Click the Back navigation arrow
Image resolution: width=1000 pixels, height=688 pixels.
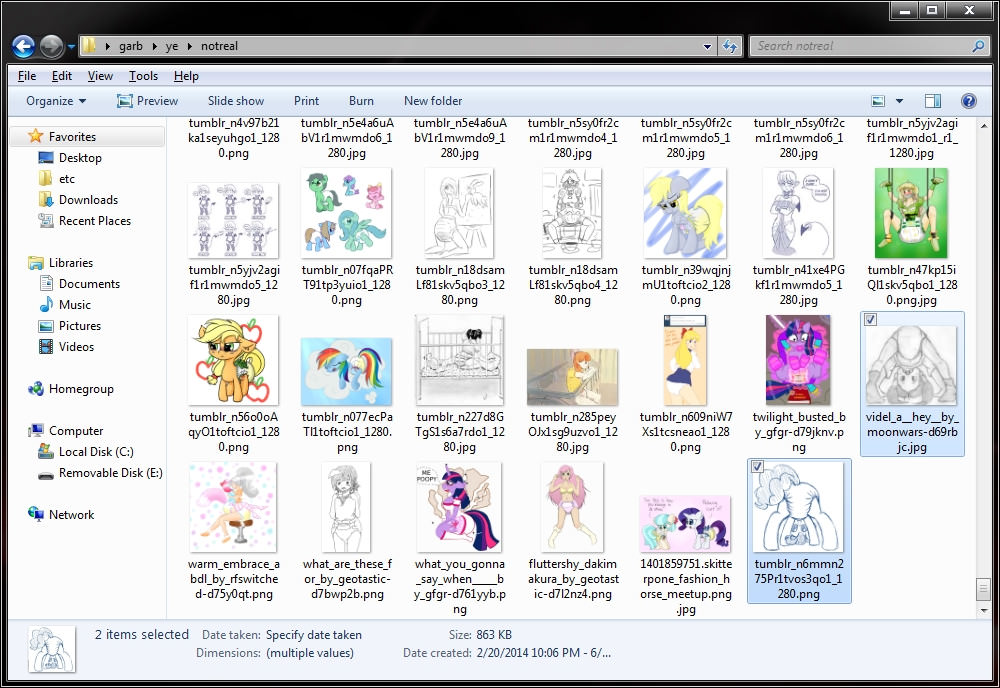click(x=24, y=46)
